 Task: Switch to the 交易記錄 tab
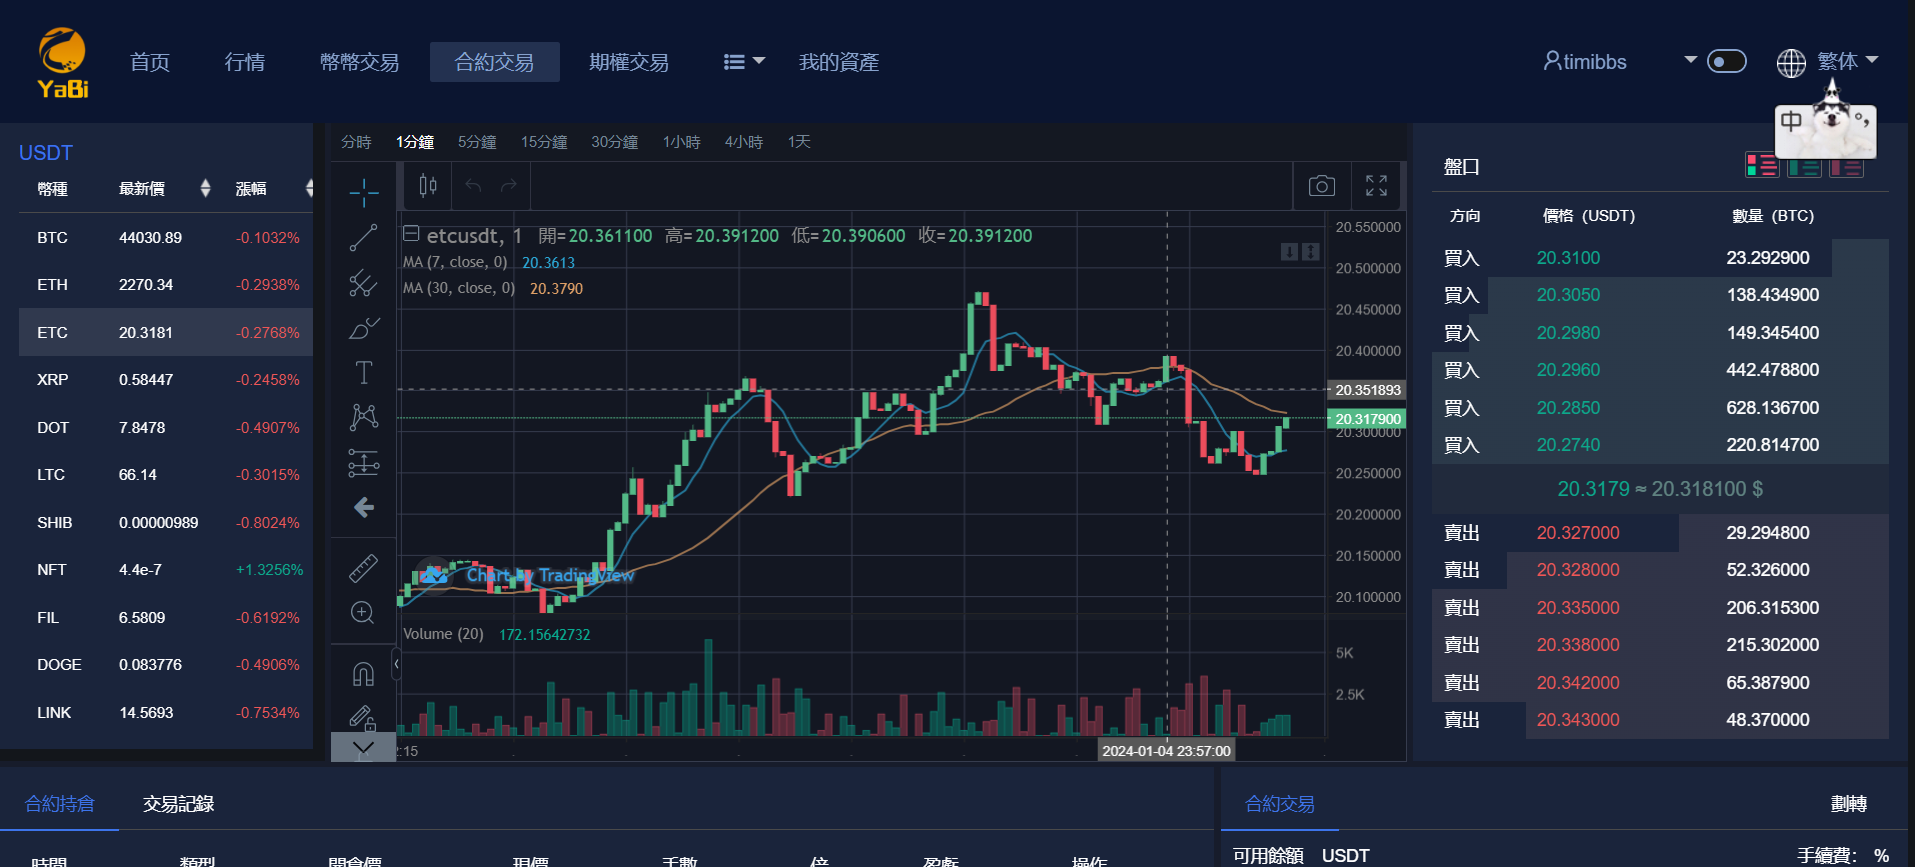(x=178, y=804)
